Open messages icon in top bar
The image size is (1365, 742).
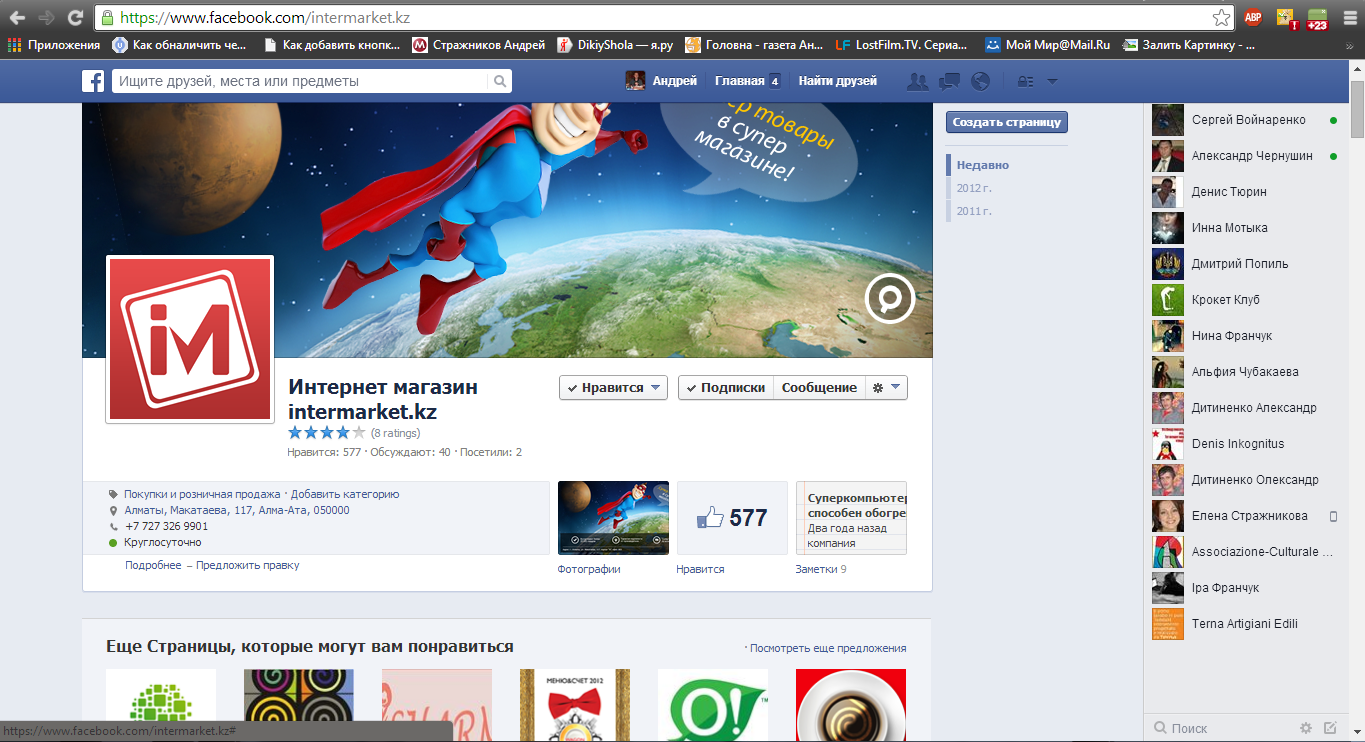coord(949,81)
